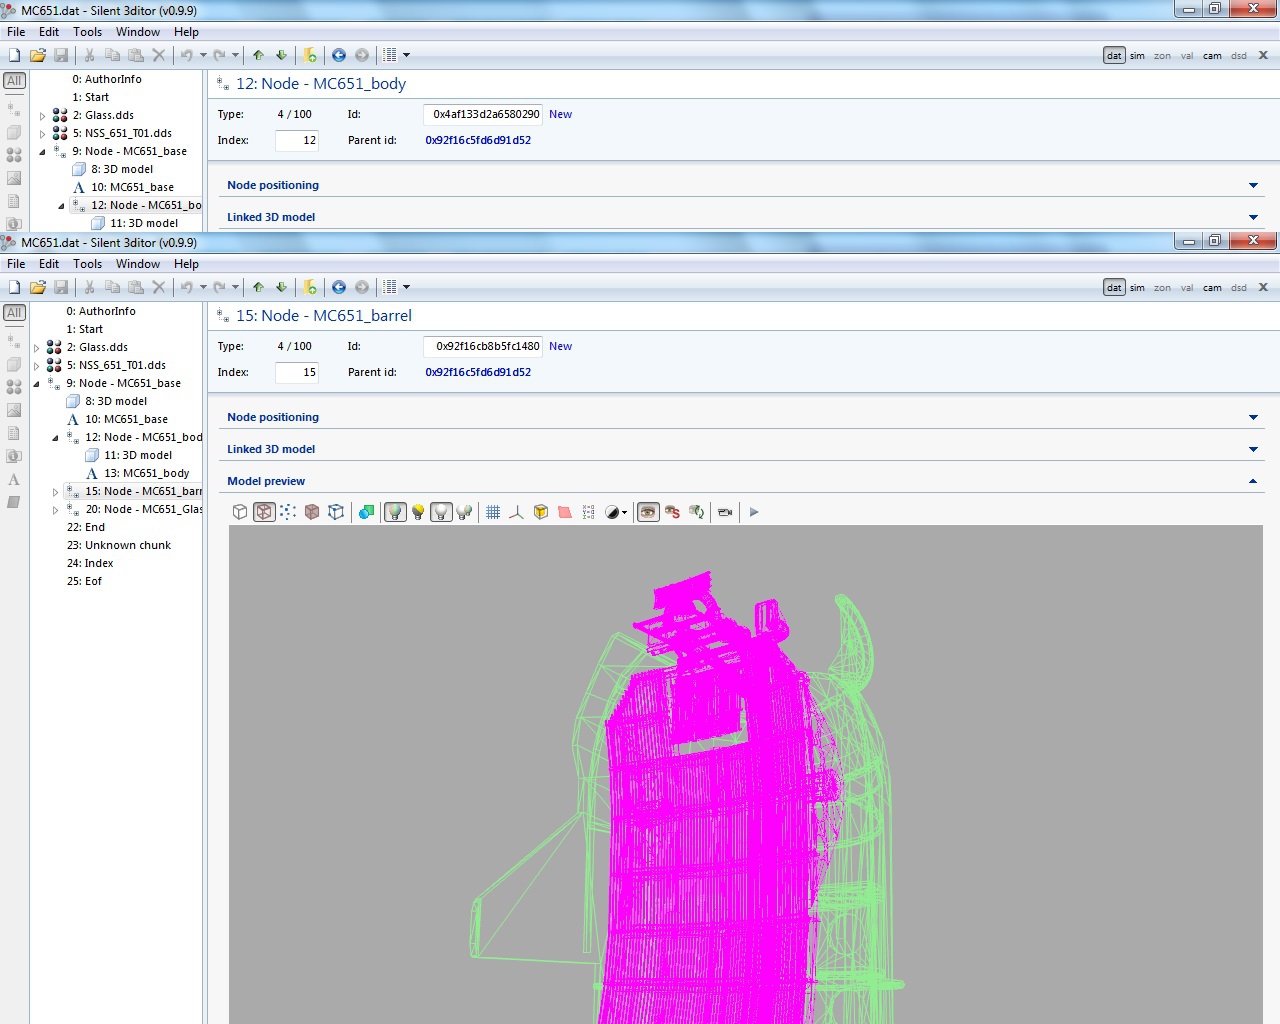Image resolution: width=1280 pixels, height=1024 pixels.
Task: Open Window menu in the MC651_body window
Action: (137, 32)
